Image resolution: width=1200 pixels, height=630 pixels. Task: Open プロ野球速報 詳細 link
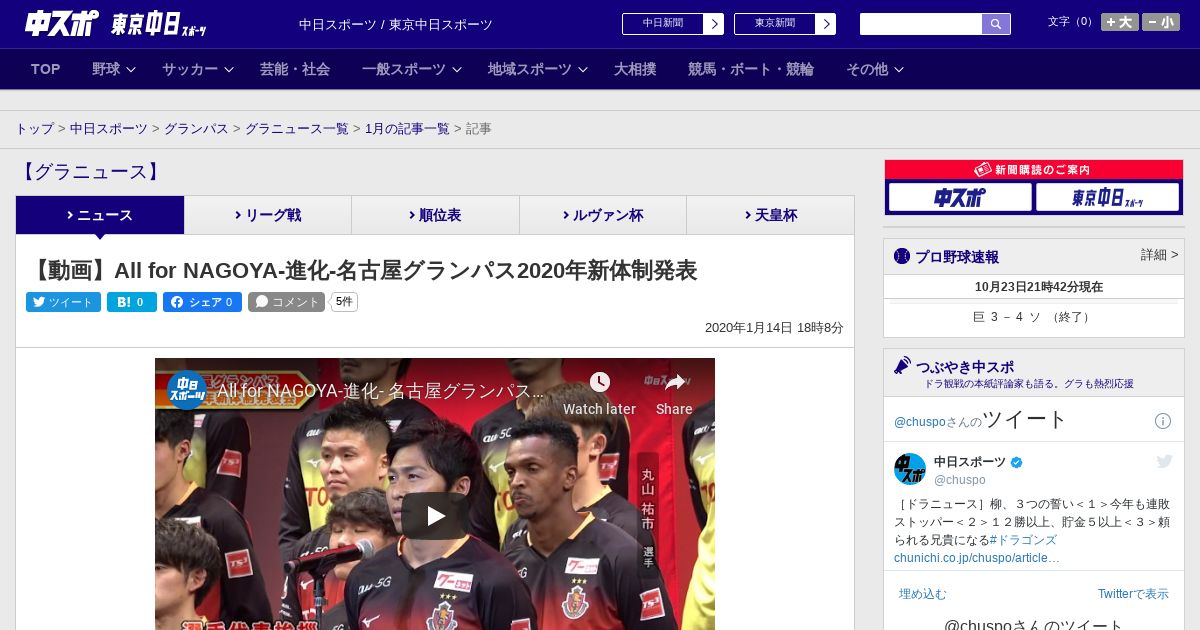(x=1159, y=255)
